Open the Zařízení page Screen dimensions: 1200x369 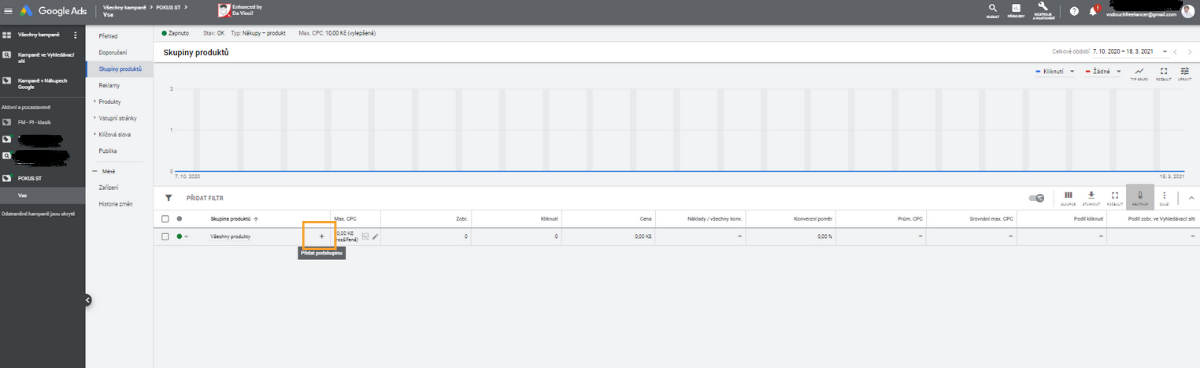pos(108,187)
